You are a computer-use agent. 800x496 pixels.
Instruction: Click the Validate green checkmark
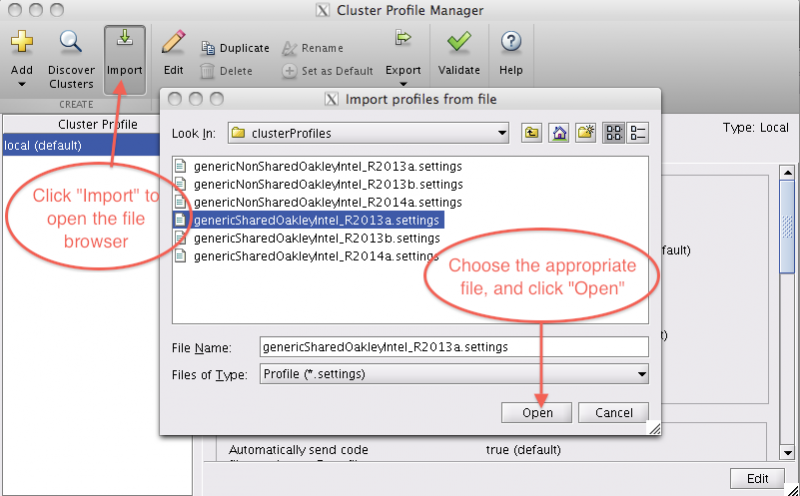click(459, 42)
